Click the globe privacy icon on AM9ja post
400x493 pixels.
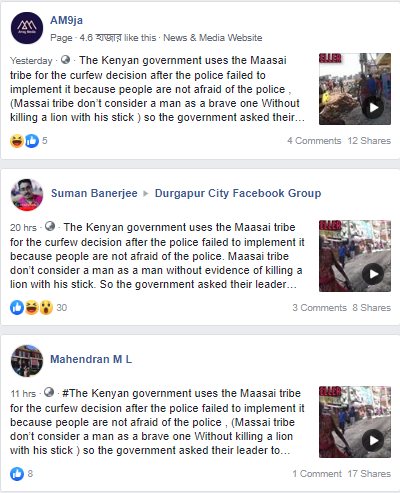tap(66, 60)
